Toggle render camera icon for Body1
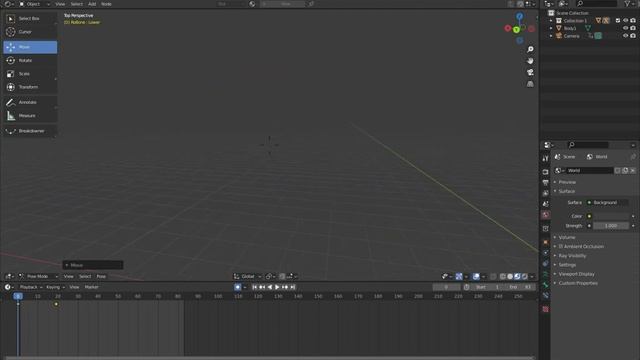This screenshot has width=640, height=360. pyautogui.click(x=633, y=28)
